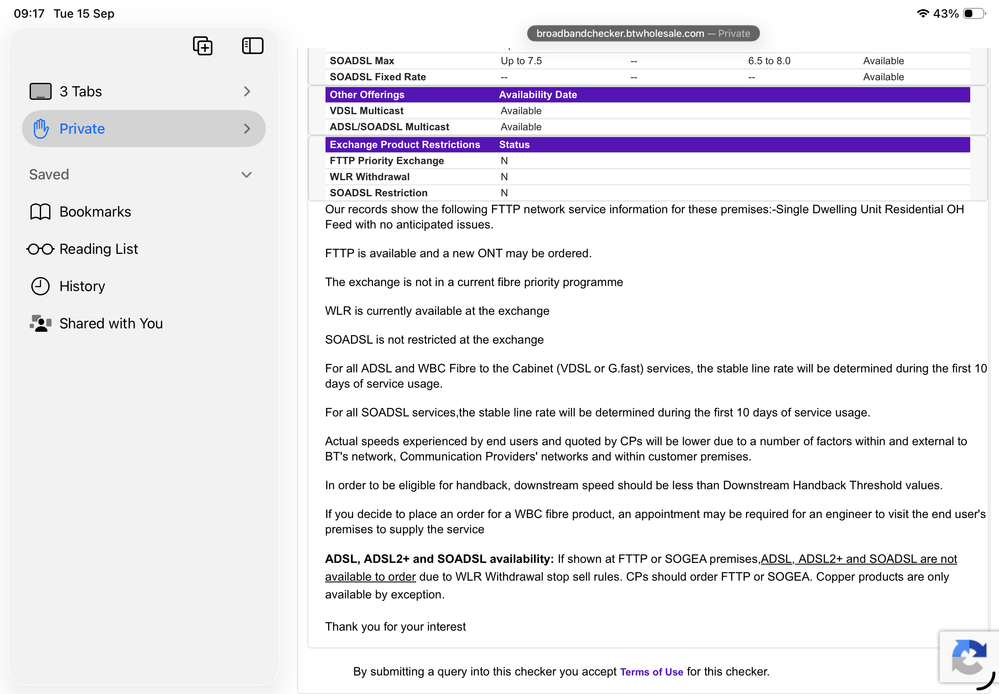Tap the battery indicator icon
Screen dimensions: 999x694
click(974, 13)
